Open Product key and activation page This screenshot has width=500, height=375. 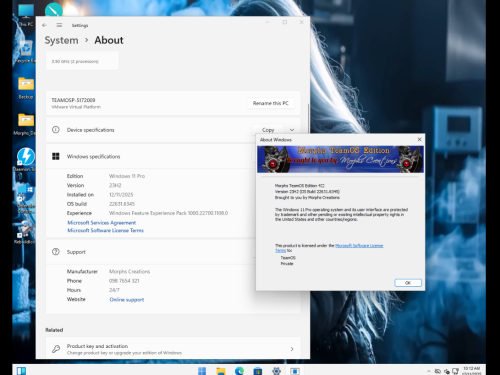coord(173,349)
